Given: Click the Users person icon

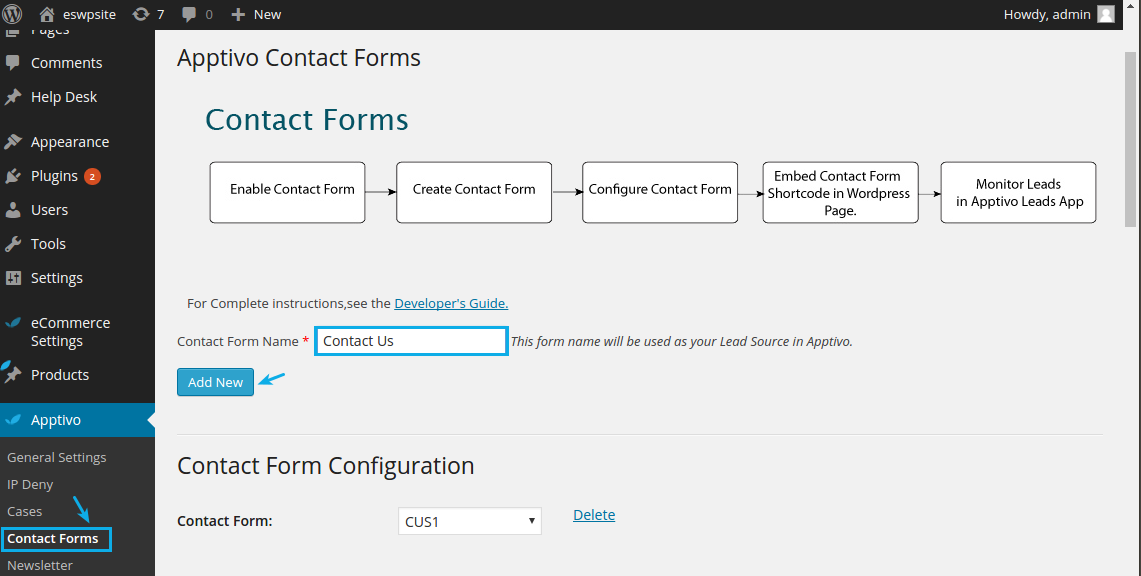Looking at the screenshot, I should pyautogui.click(x=13, y=210).
